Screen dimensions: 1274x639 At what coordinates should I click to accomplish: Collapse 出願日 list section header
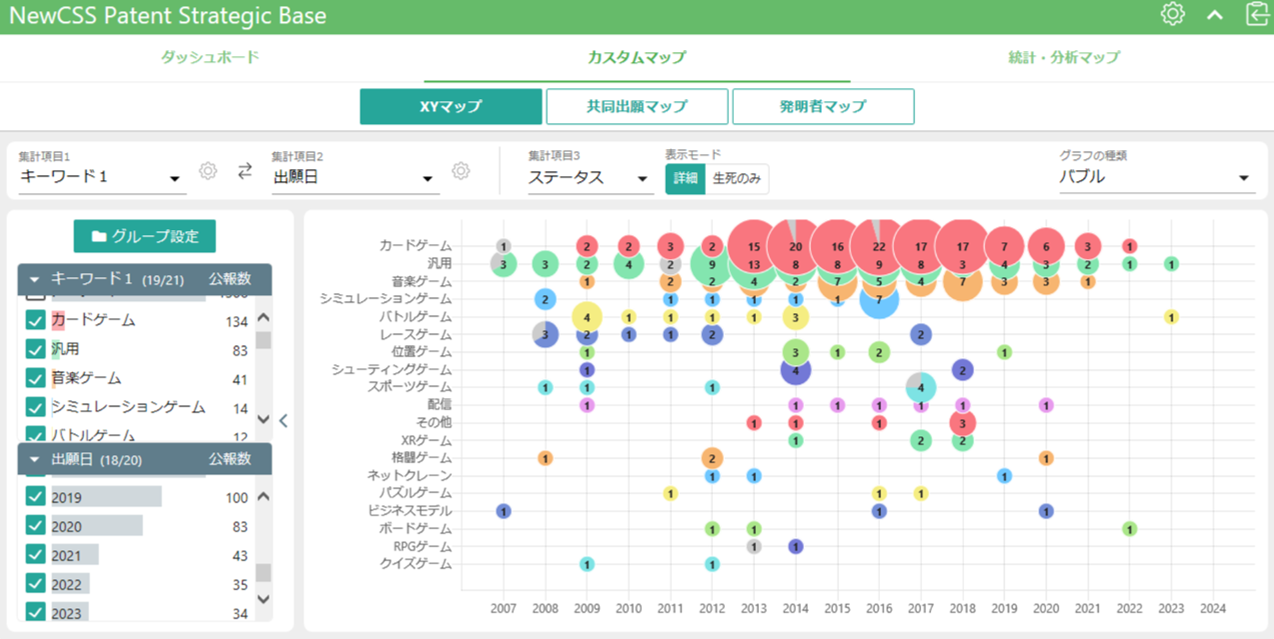click(x=34, y=459)
